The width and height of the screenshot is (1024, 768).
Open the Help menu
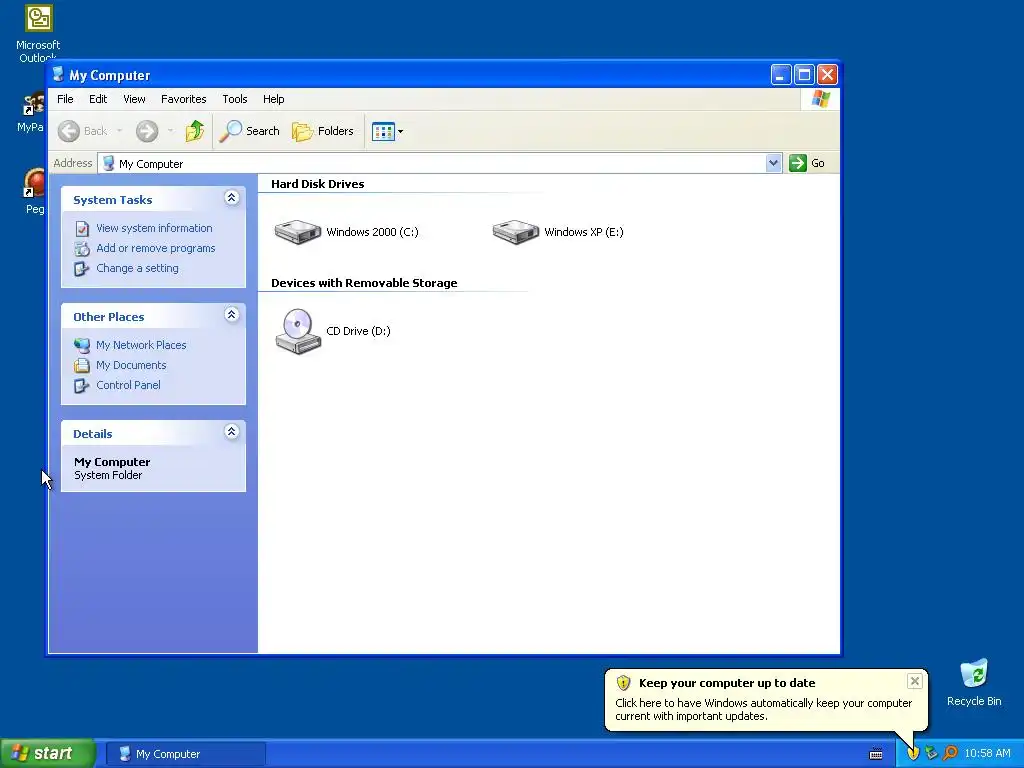(274, 99)
